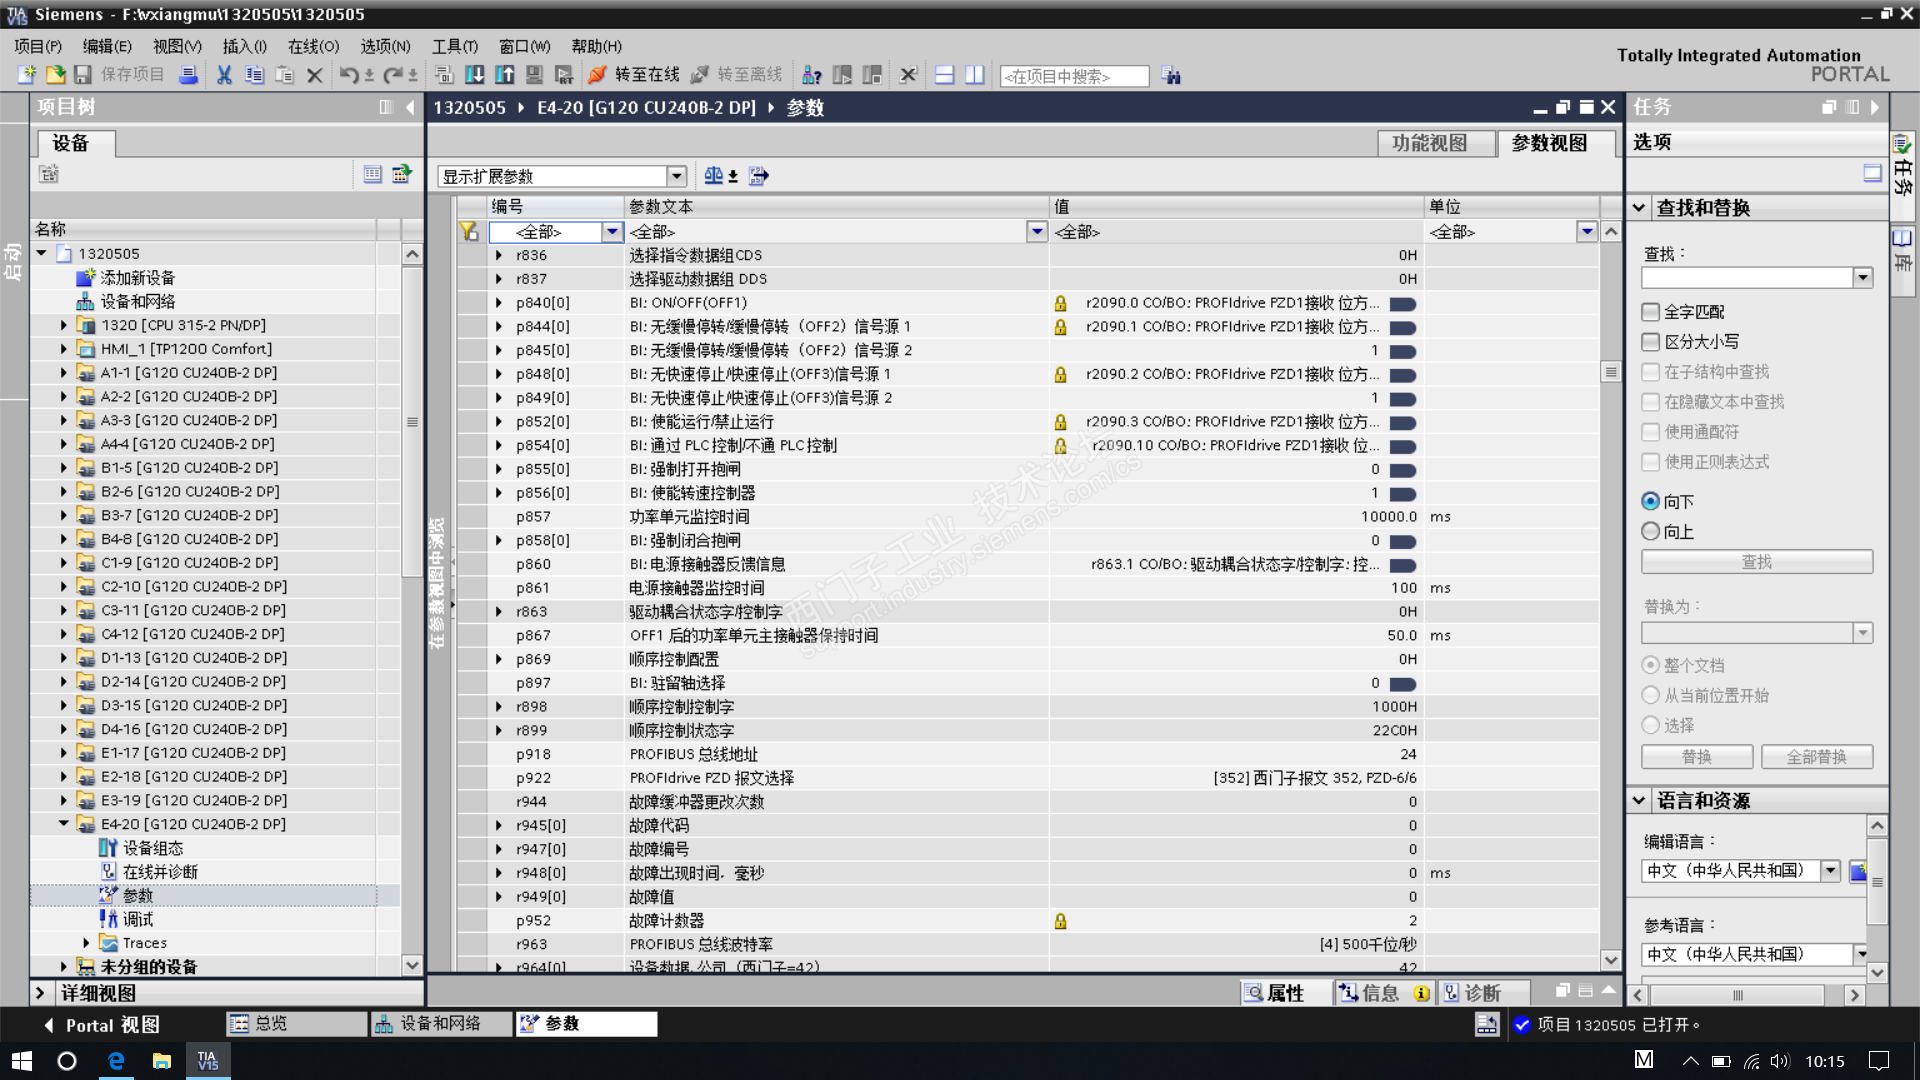Open the 选项(N) menu
Viewport: 1920px width, 1080px height.
(x=385, y=46)
